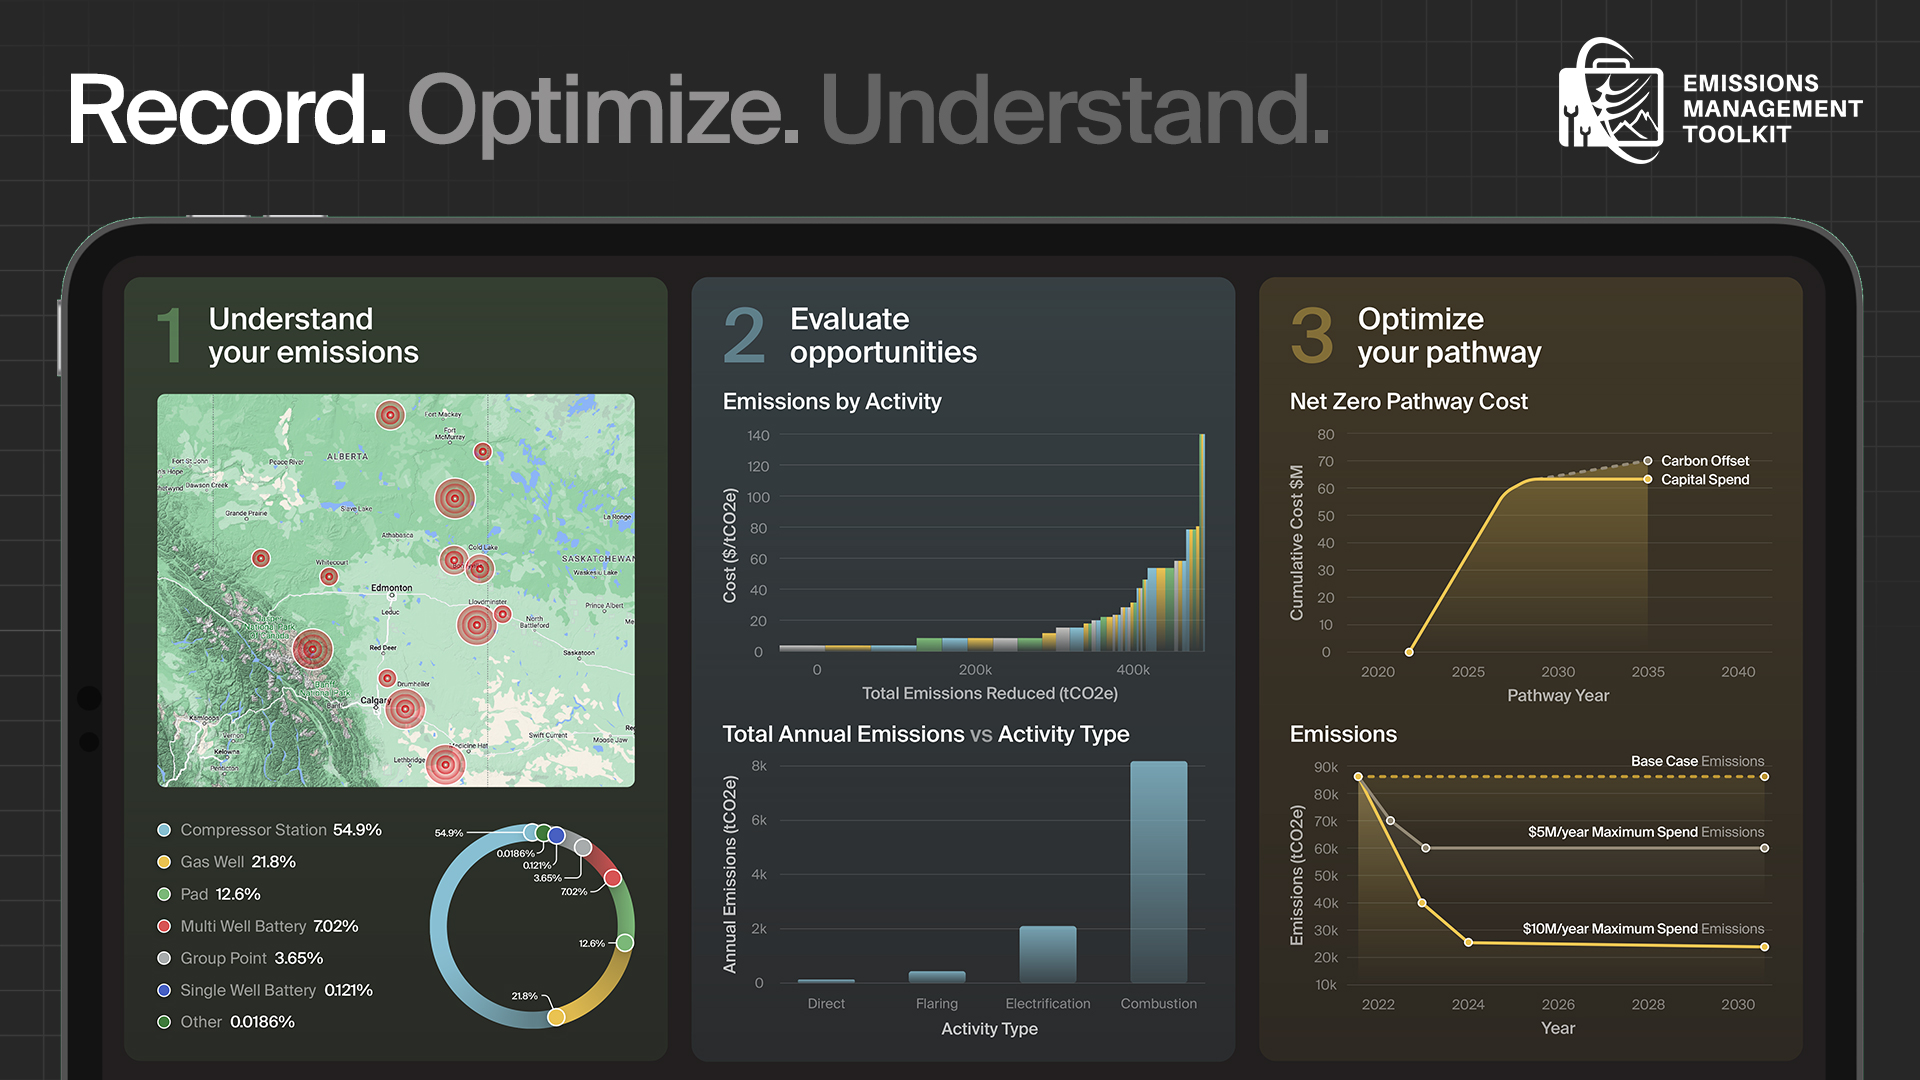Viewport: 1920px width, 1080px height.
Task: Click the Combustion bar in activity chart
Action: tap(1159, 872)
